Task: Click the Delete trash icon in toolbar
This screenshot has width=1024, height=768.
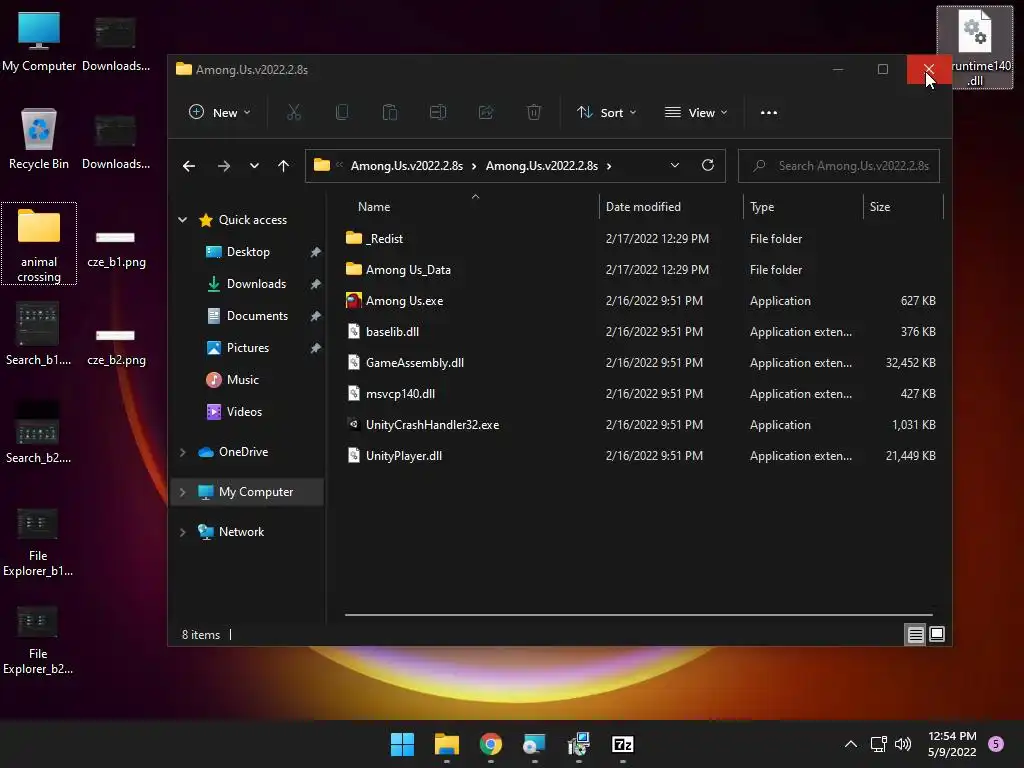Action: (x=534, y=112)
